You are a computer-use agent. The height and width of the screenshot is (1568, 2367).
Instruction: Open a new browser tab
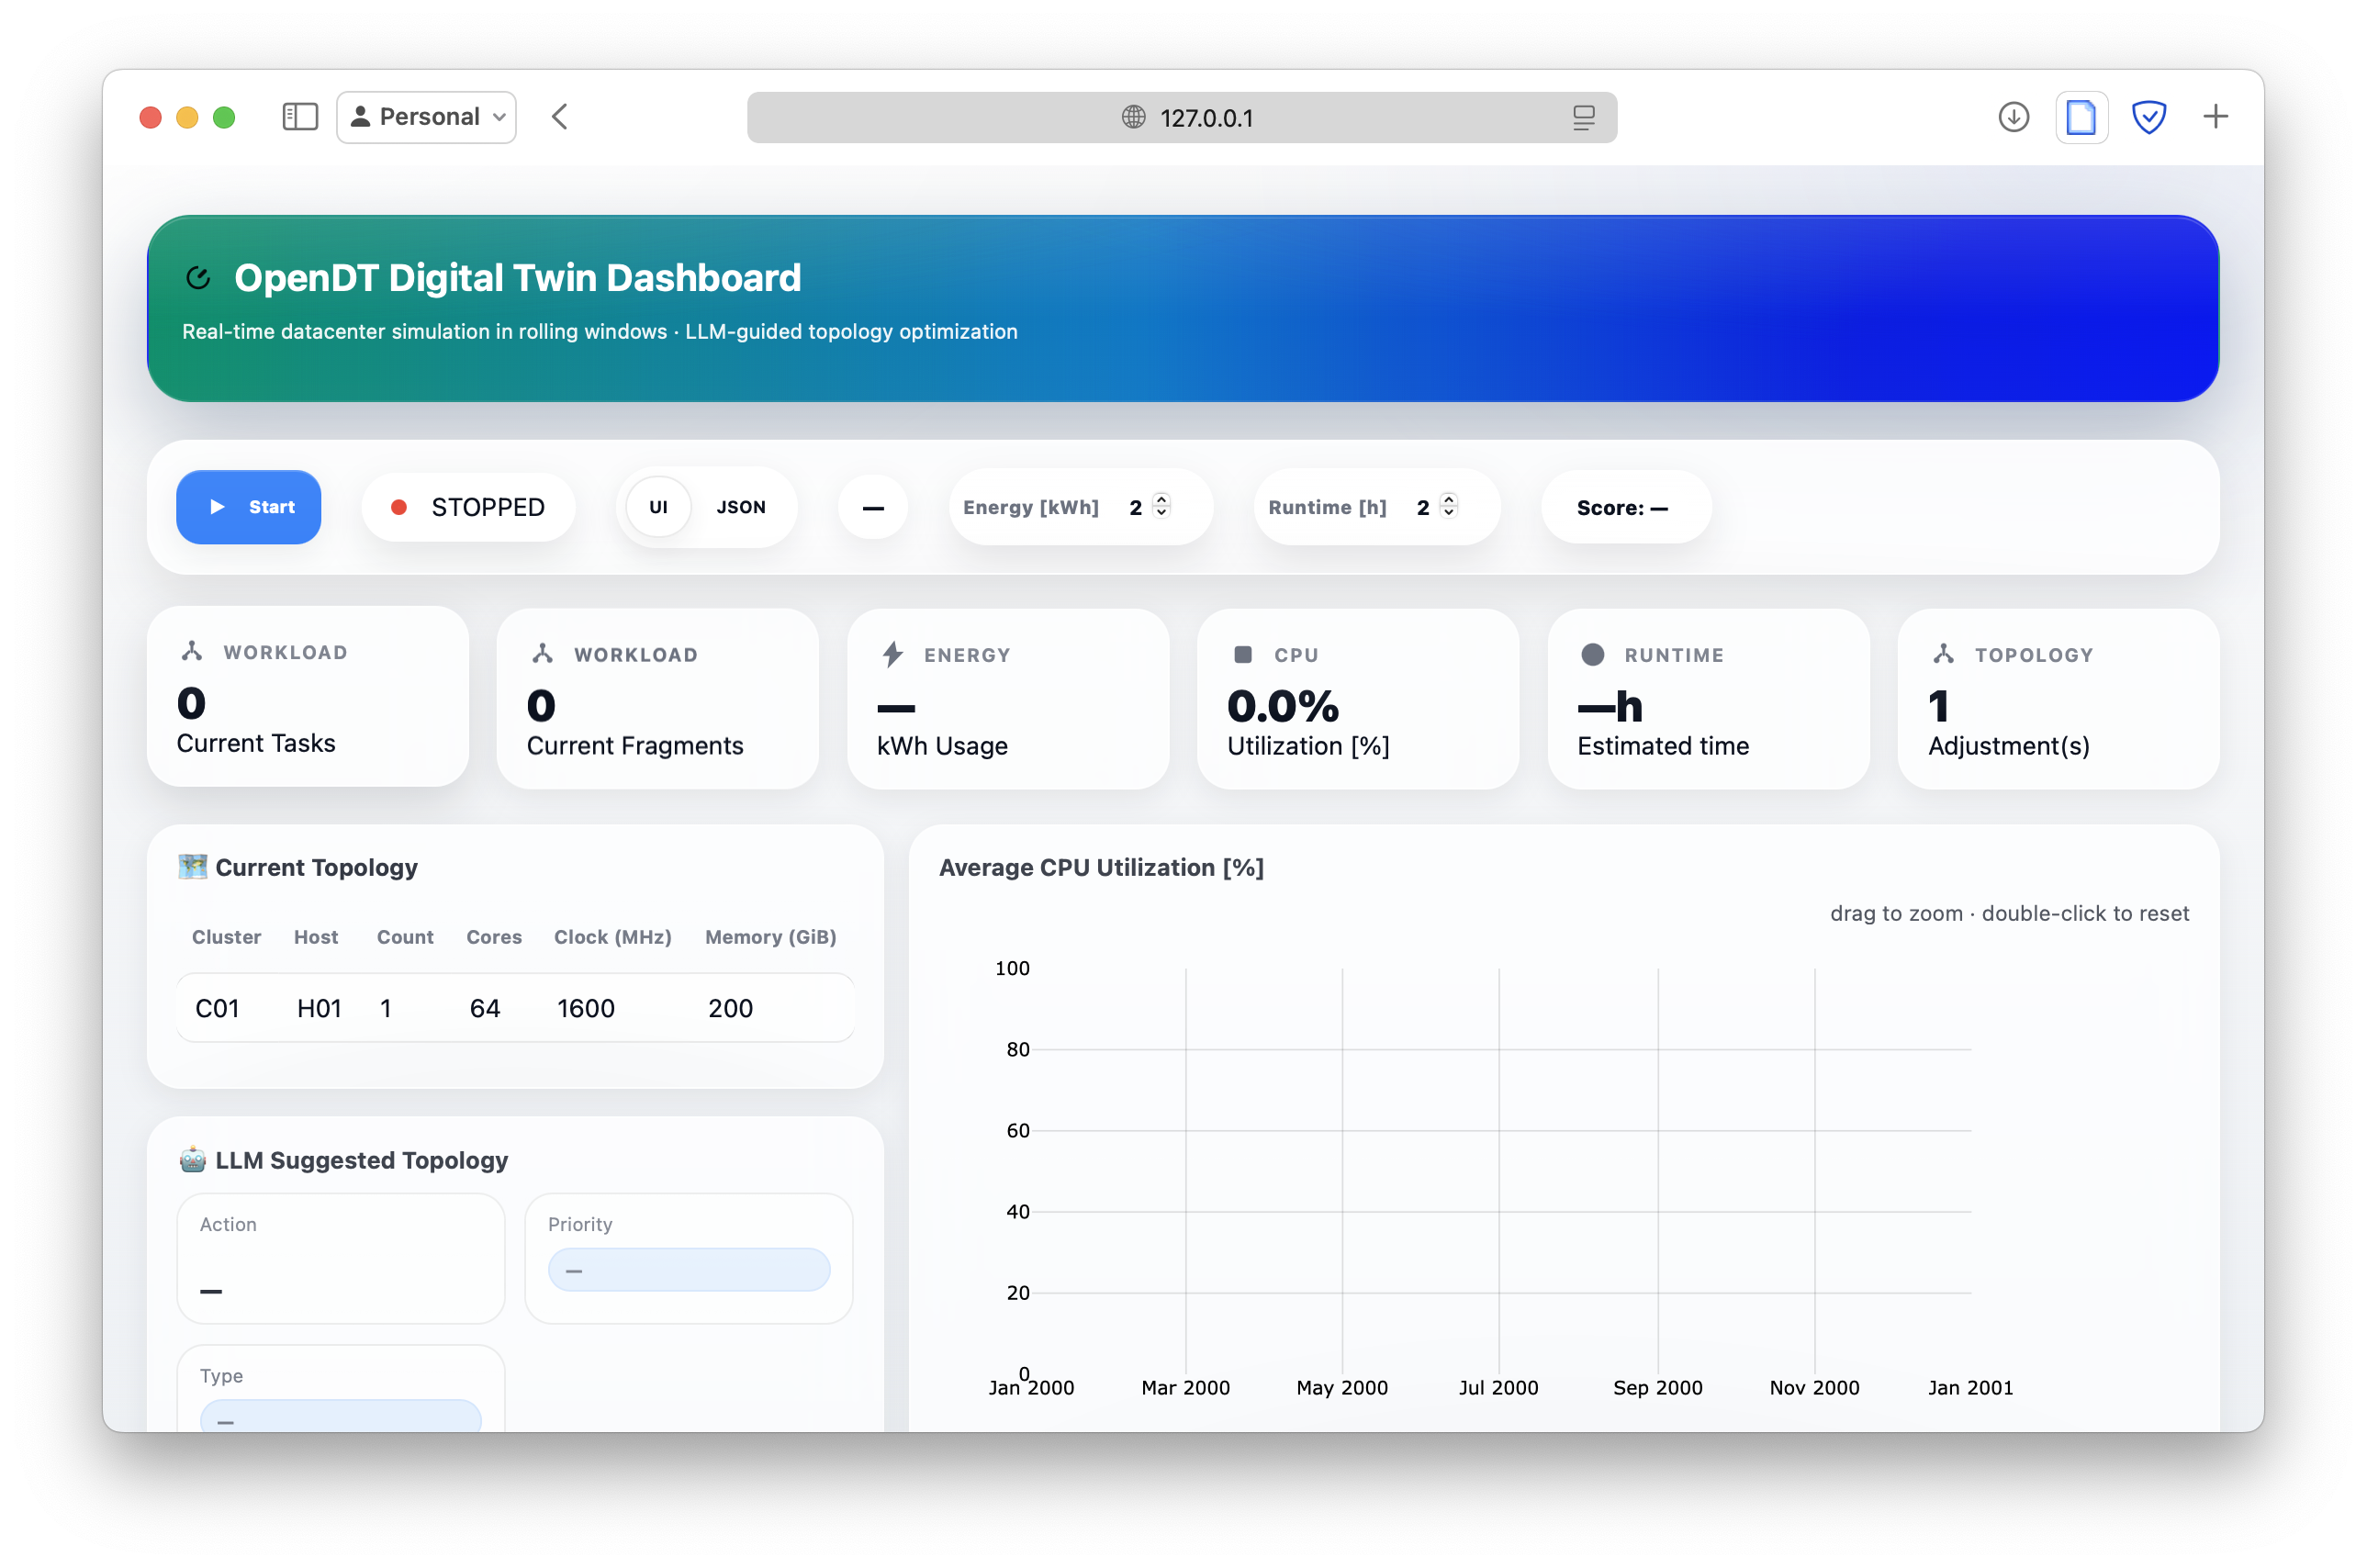tap(2215, 116)
